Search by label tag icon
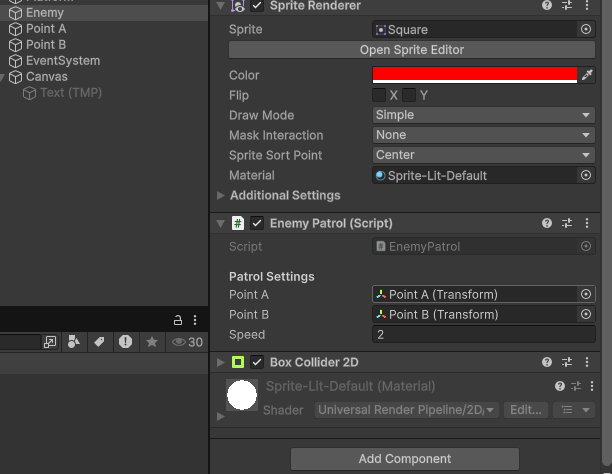This screenshot has width=612, height=474. click(99, 342)
